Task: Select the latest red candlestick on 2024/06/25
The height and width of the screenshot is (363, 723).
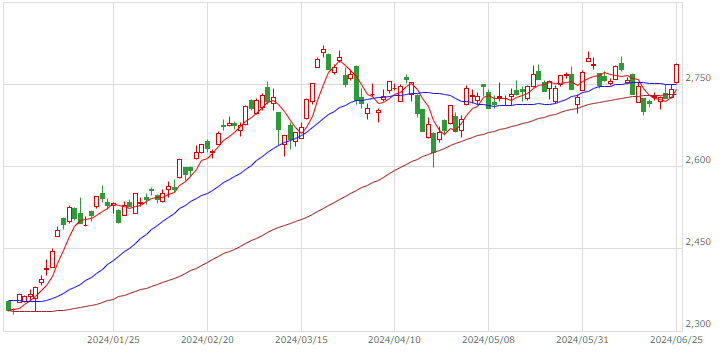Action: (676, 73)
